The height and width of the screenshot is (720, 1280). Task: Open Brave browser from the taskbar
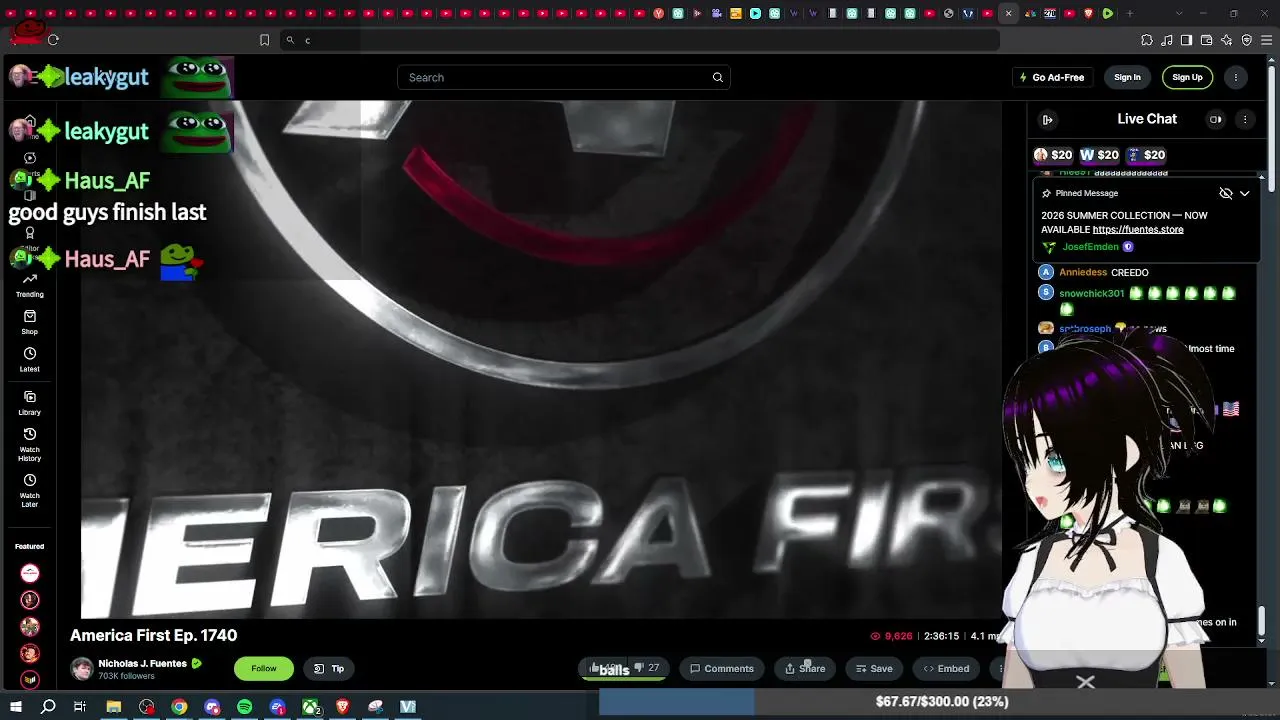[343, 707]
